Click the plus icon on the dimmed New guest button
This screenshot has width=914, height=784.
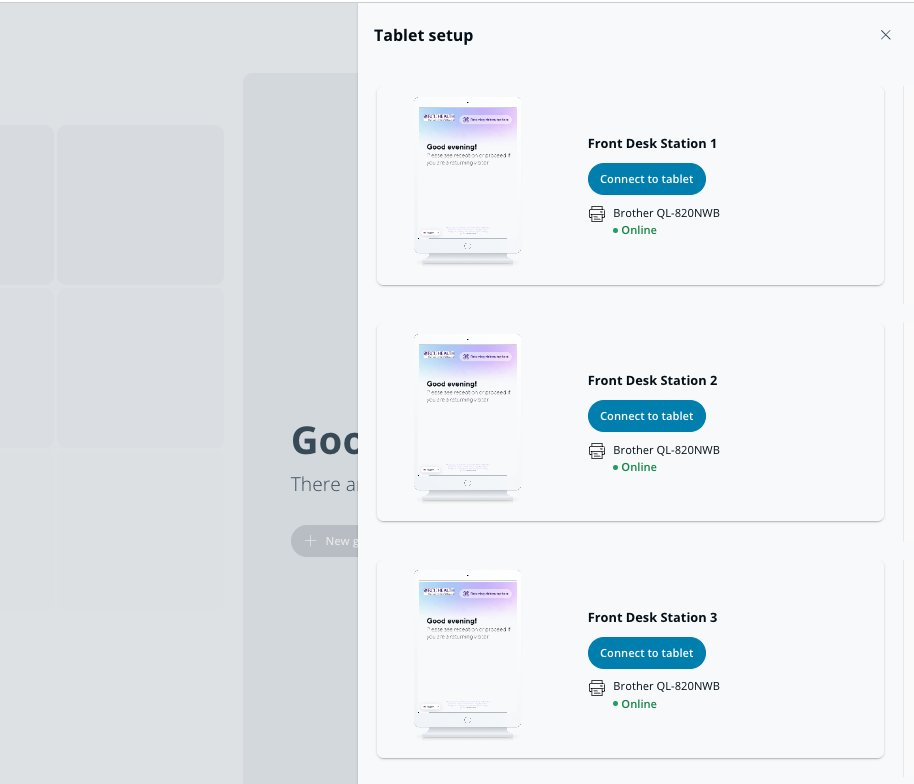pyautogui.click(x=310, y=541)
